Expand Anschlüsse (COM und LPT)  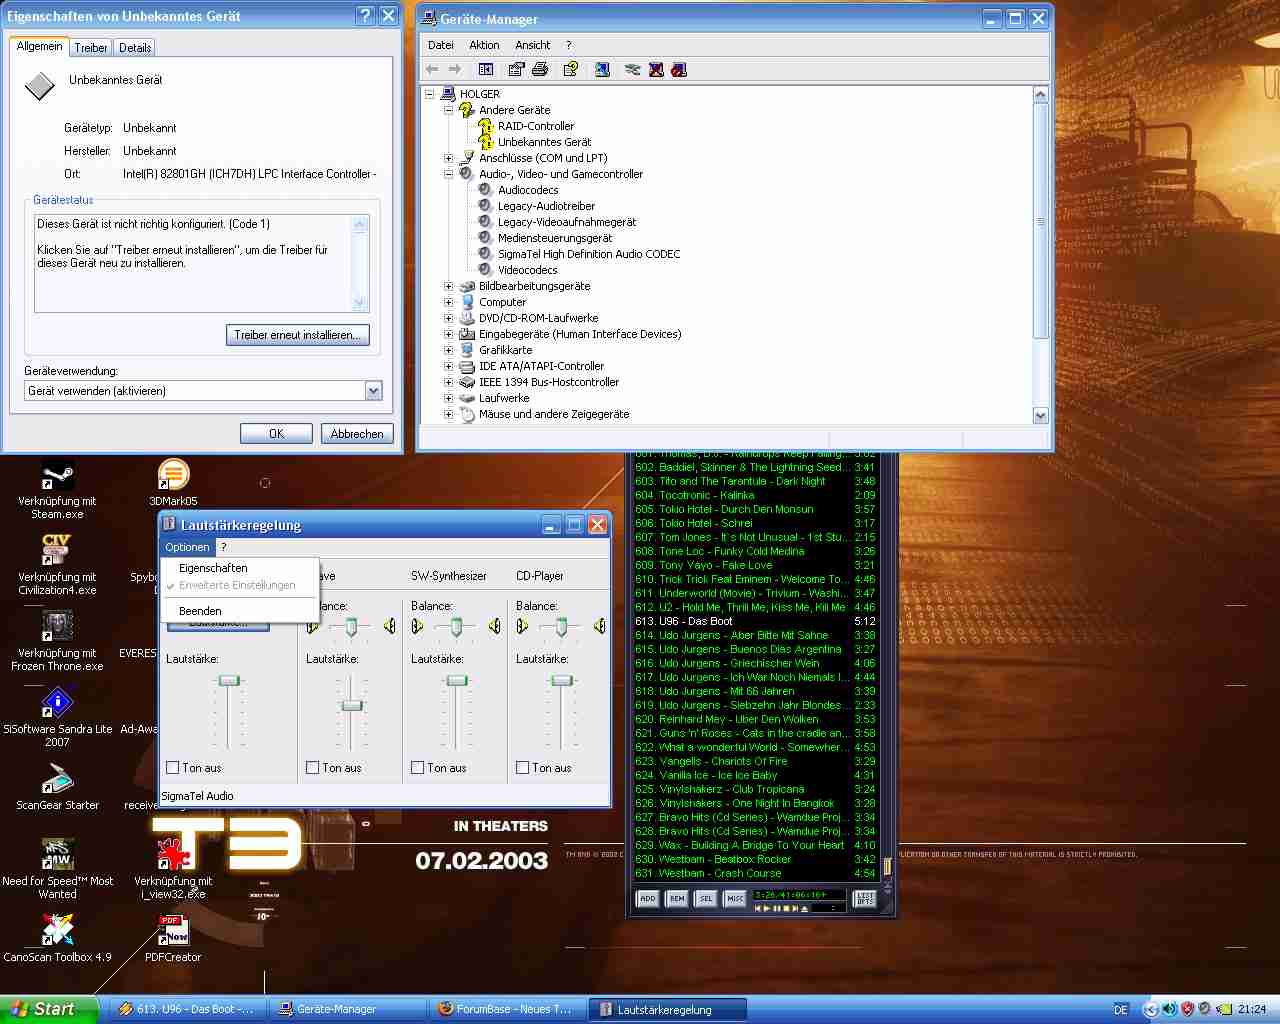click(448, 158)
